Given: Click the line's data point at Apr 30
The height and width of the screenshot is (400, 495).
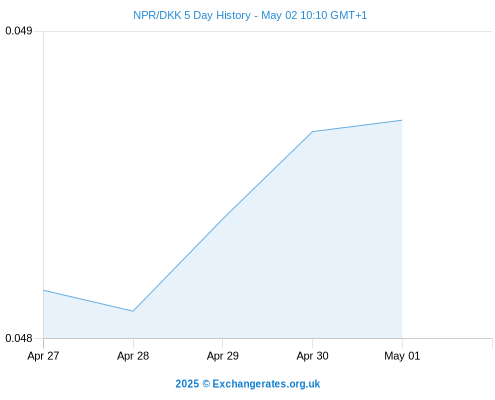Looking at the screenshot, I should (312, 132).
